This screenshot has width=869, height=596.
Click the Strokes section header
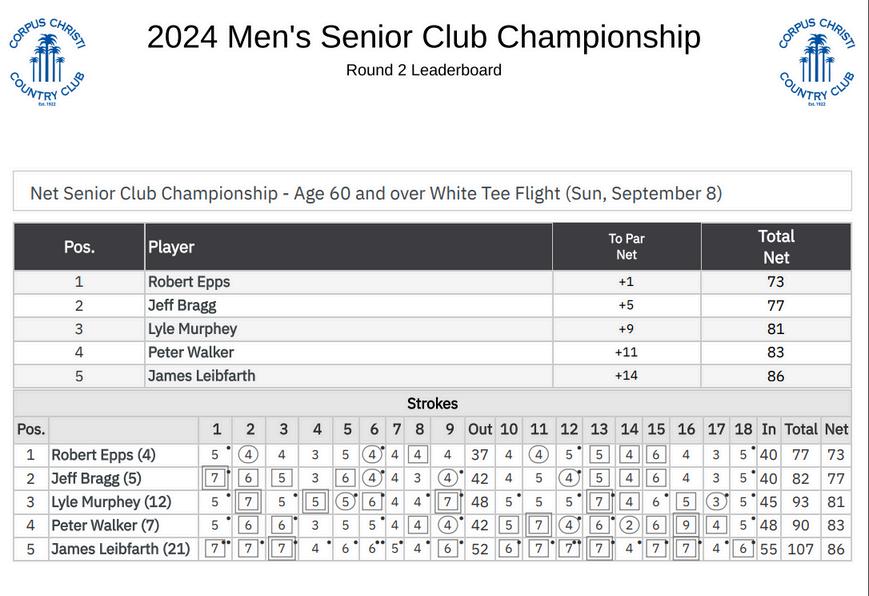432,404
